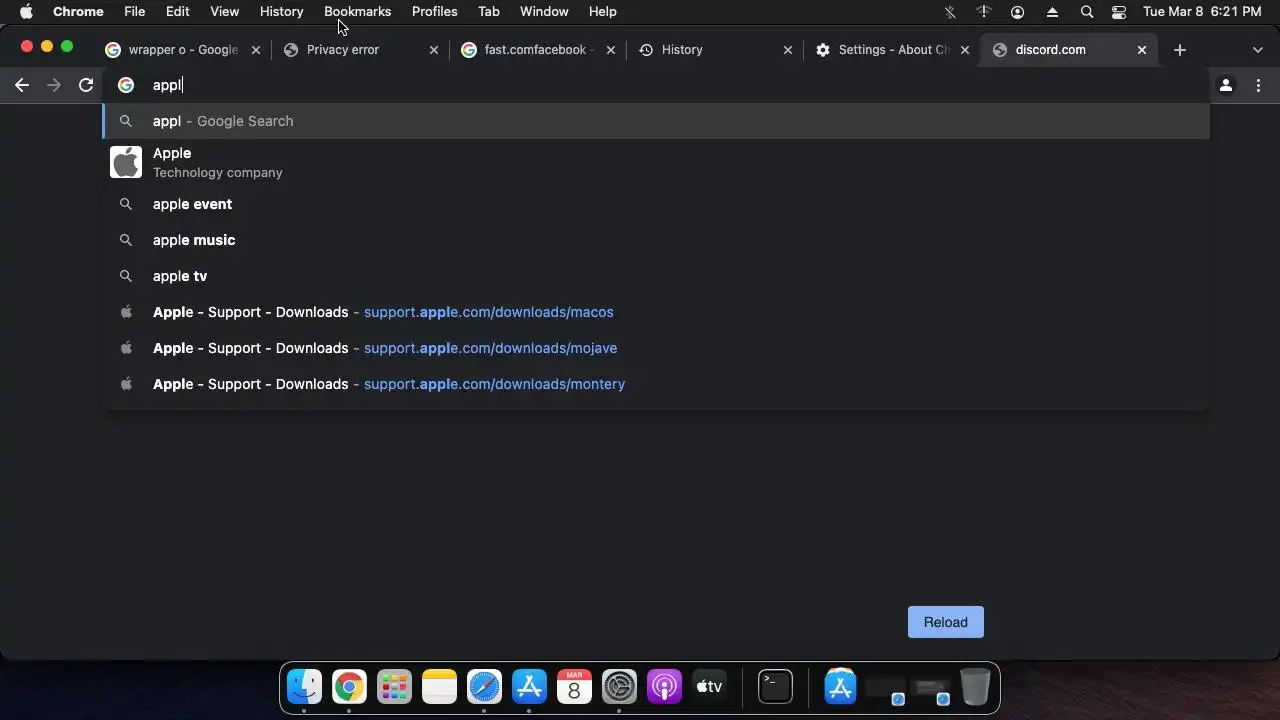Choose the Apple Technology company suggestion
Image resolution: width=1280 pixels, height=720 pixels.
point(656,162)
